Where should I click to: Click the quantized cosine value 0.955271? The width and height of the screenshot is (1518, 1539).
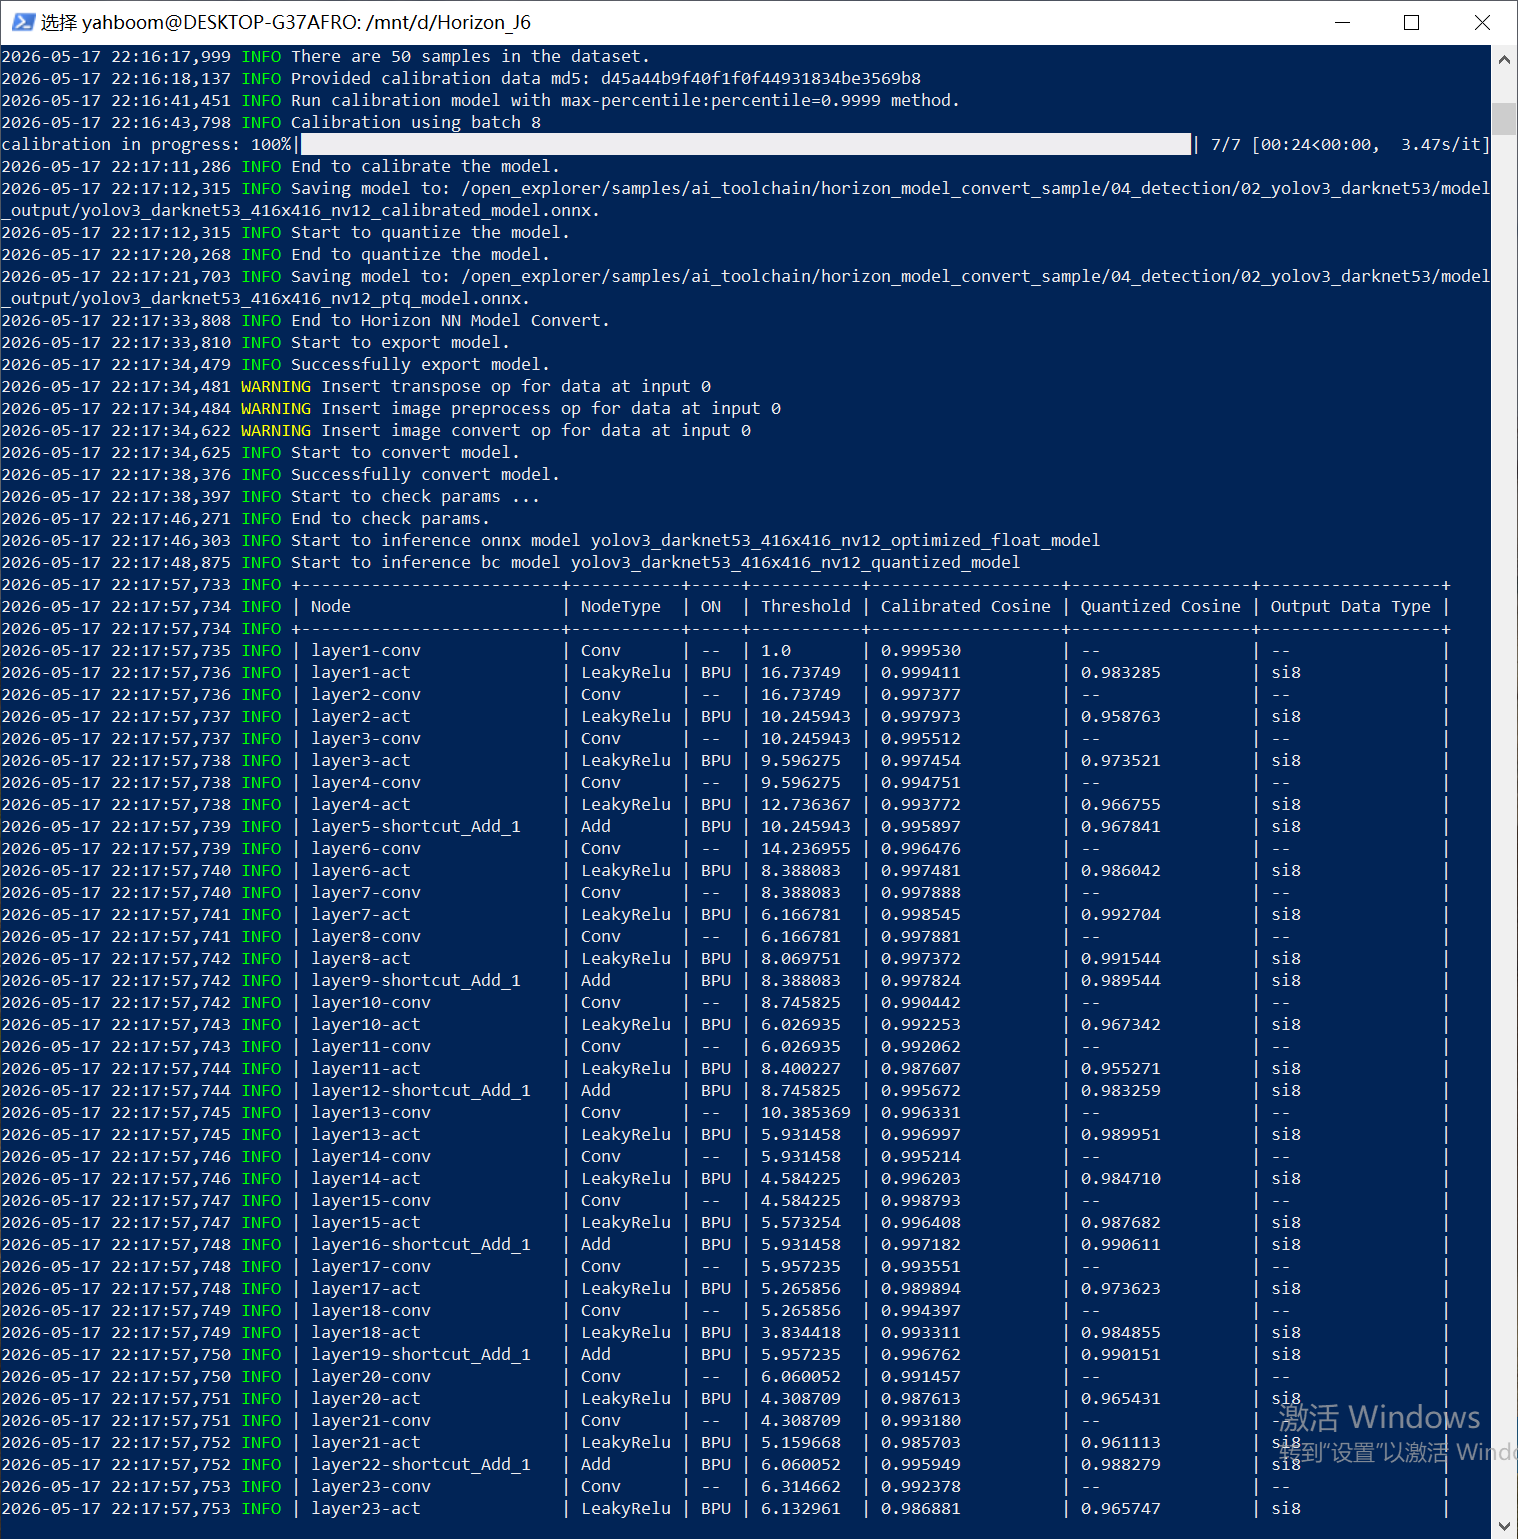[x=1121, y=1068]
